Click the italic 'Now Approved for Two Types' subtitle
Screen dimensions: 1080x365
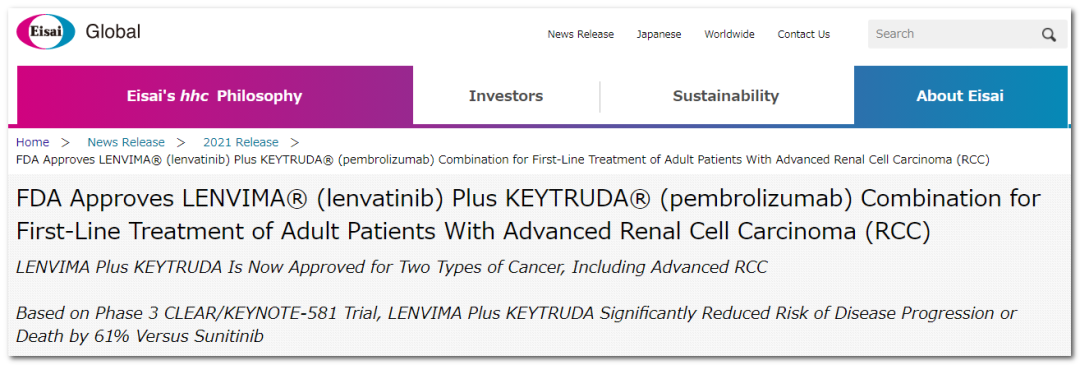[391, 268]
